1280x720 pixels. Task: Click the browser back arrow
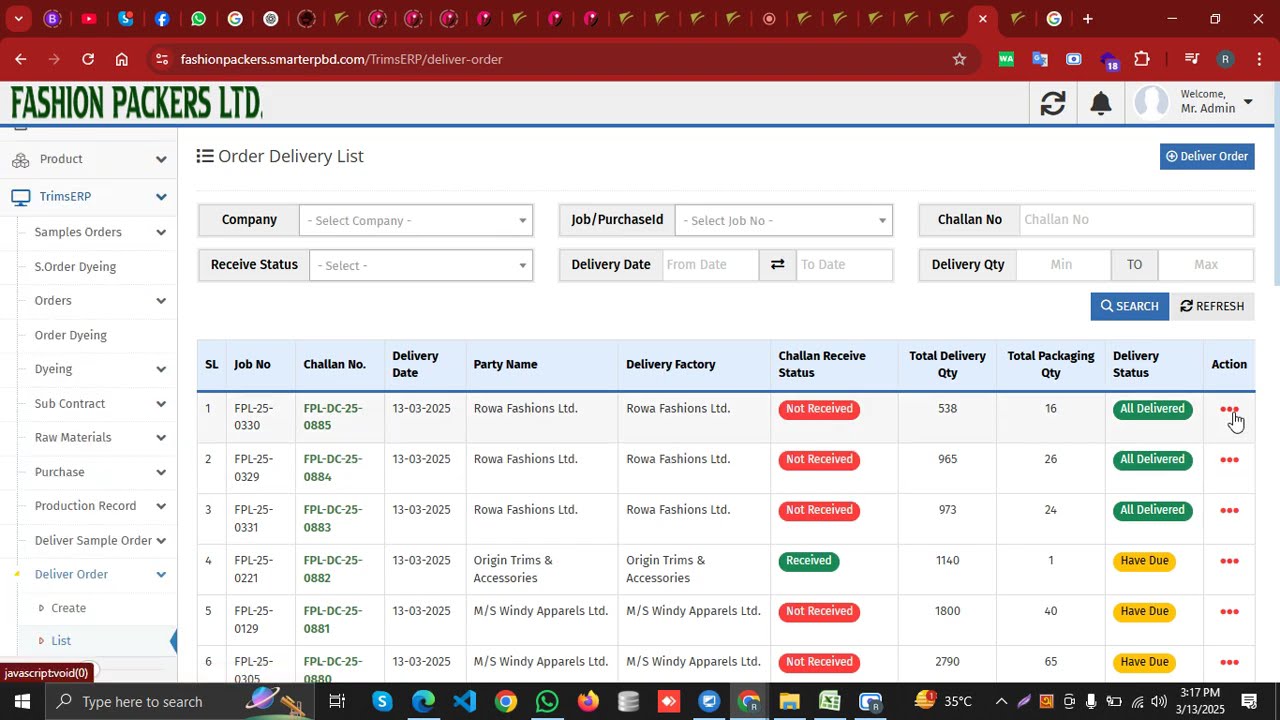(21, 59)
